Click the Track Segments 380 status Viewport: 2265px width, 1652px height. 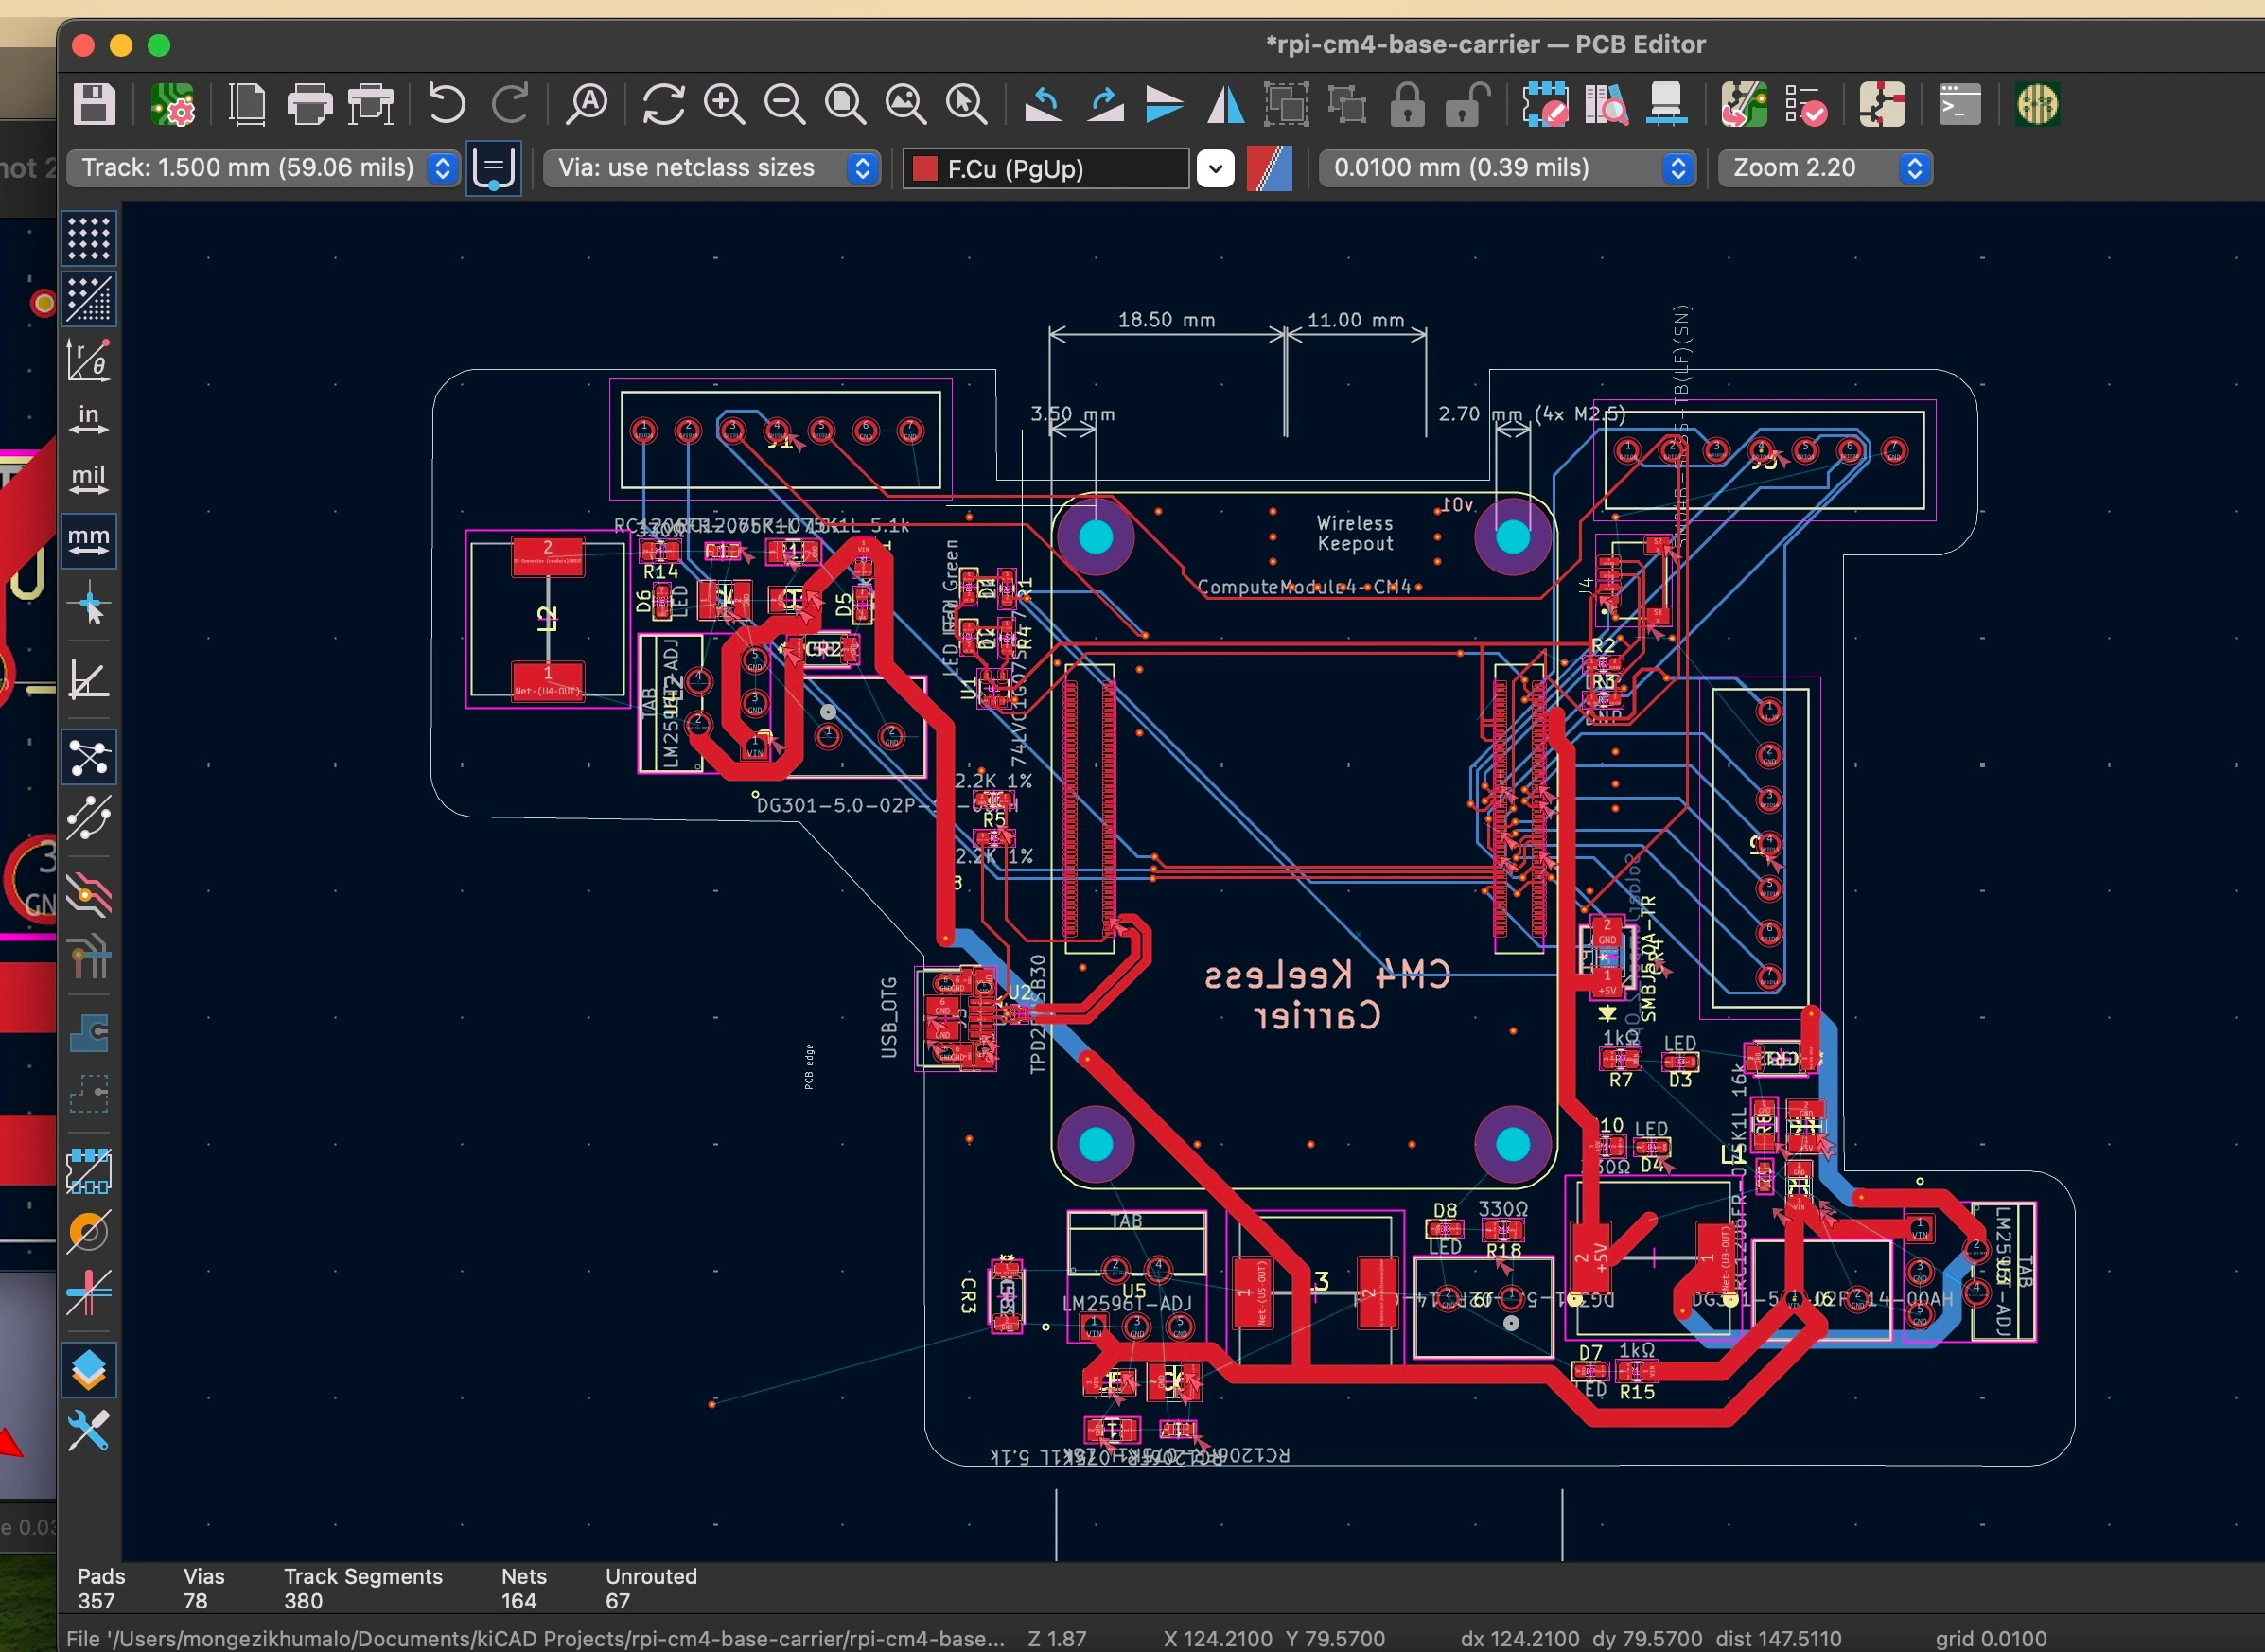point(363,1588)
